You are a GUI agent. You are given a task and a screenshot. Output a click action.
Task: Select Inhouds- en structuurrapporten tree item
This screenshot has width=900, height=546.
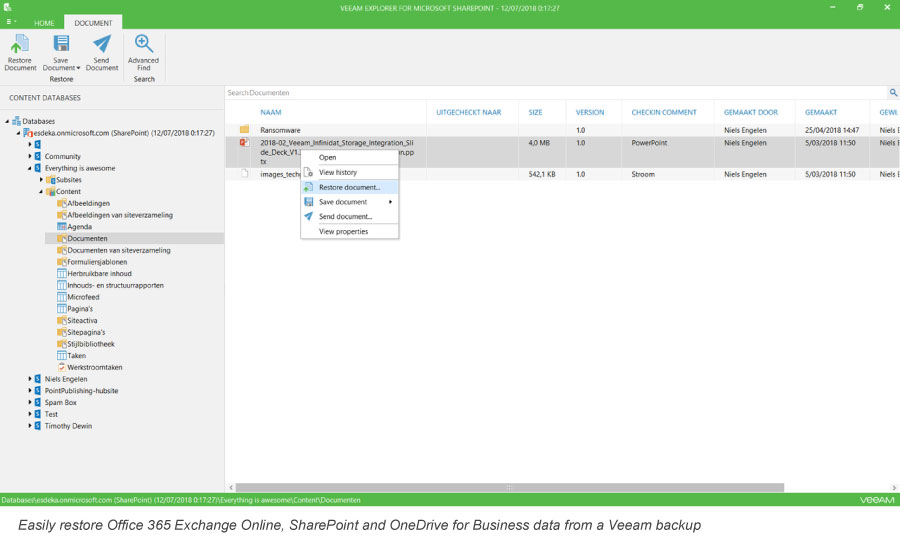tap(115, 285)
